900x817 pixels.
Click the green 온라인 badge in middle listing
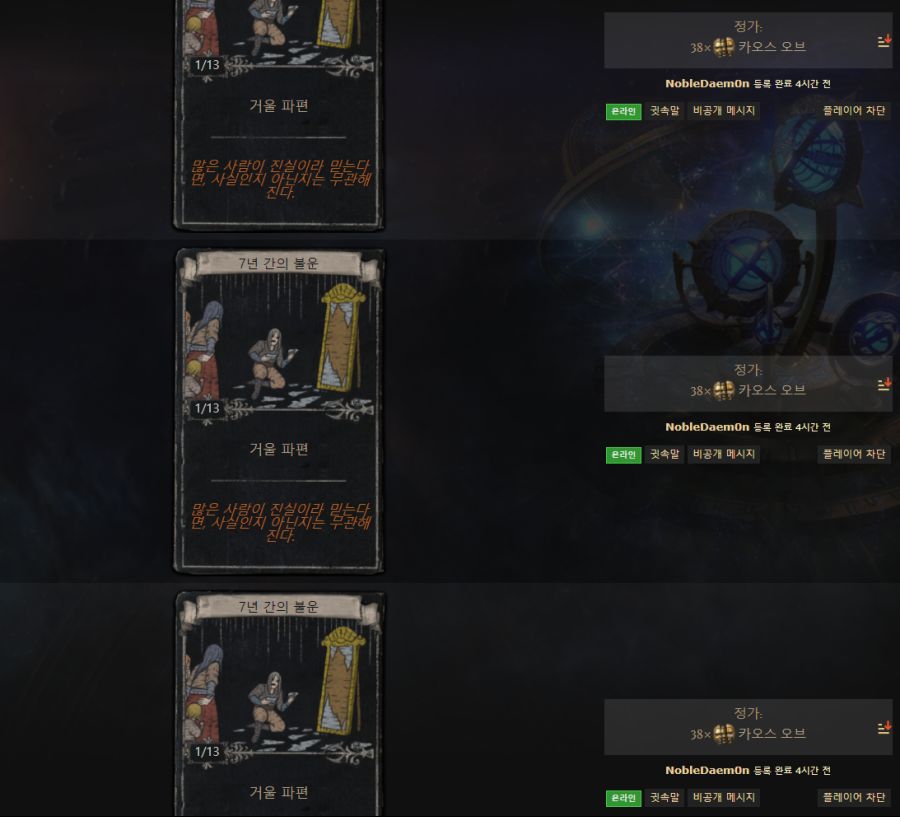tap(623, 455)
